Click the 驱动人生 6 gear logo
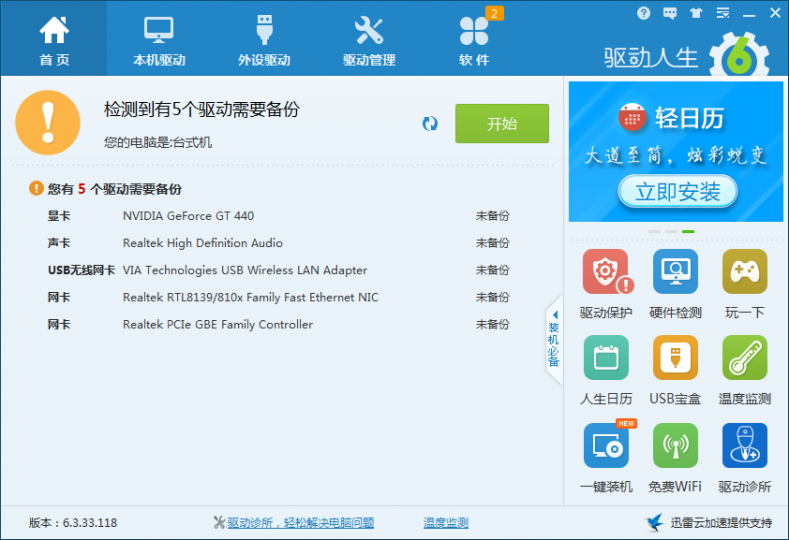 (739, 56)
